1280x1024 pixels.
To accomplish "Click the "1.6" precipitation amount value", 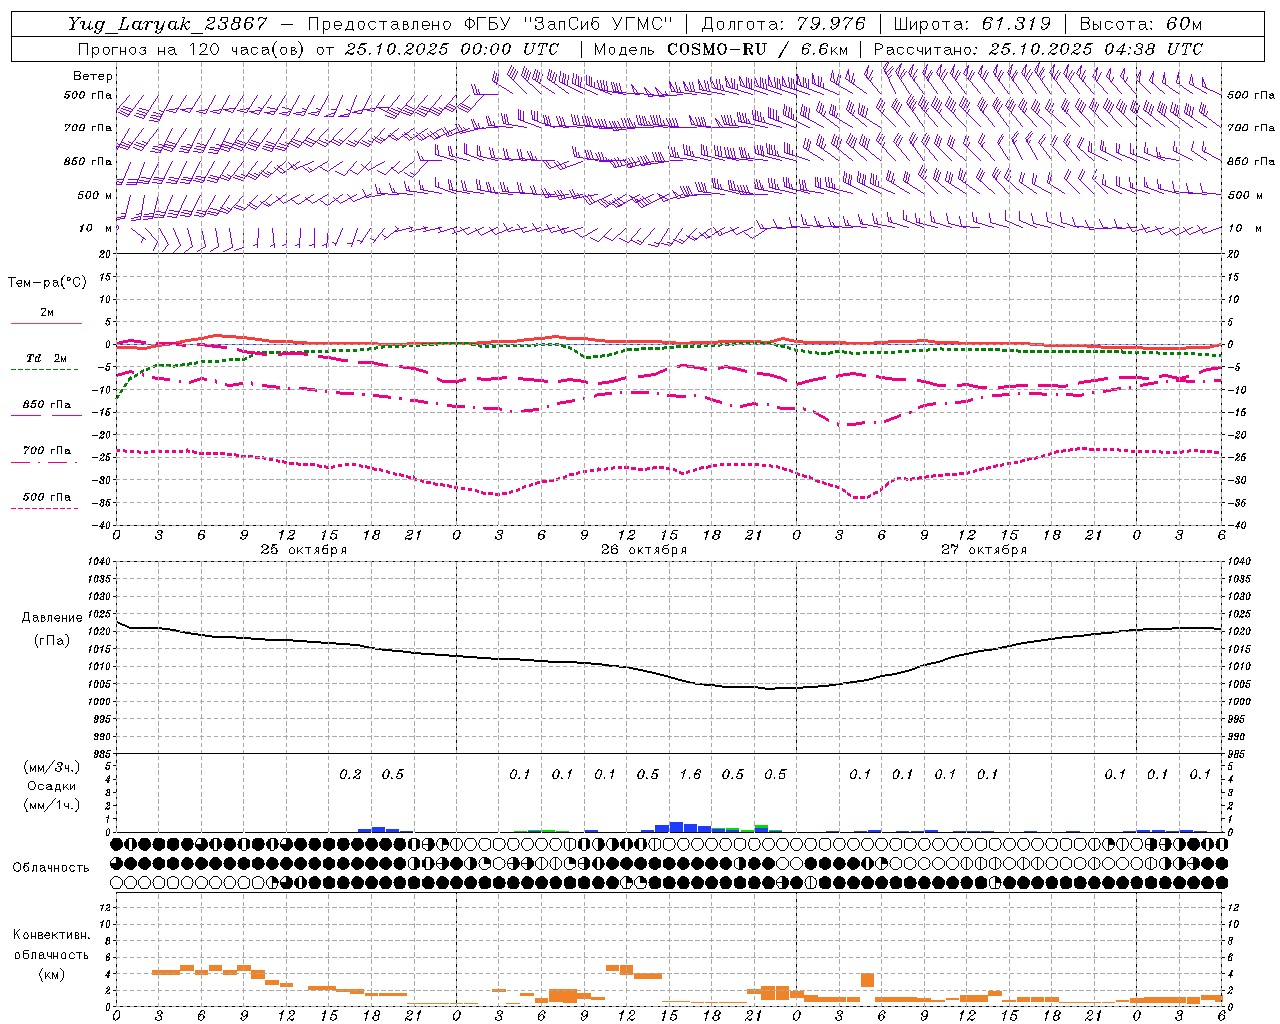I will tap(690, 775).
